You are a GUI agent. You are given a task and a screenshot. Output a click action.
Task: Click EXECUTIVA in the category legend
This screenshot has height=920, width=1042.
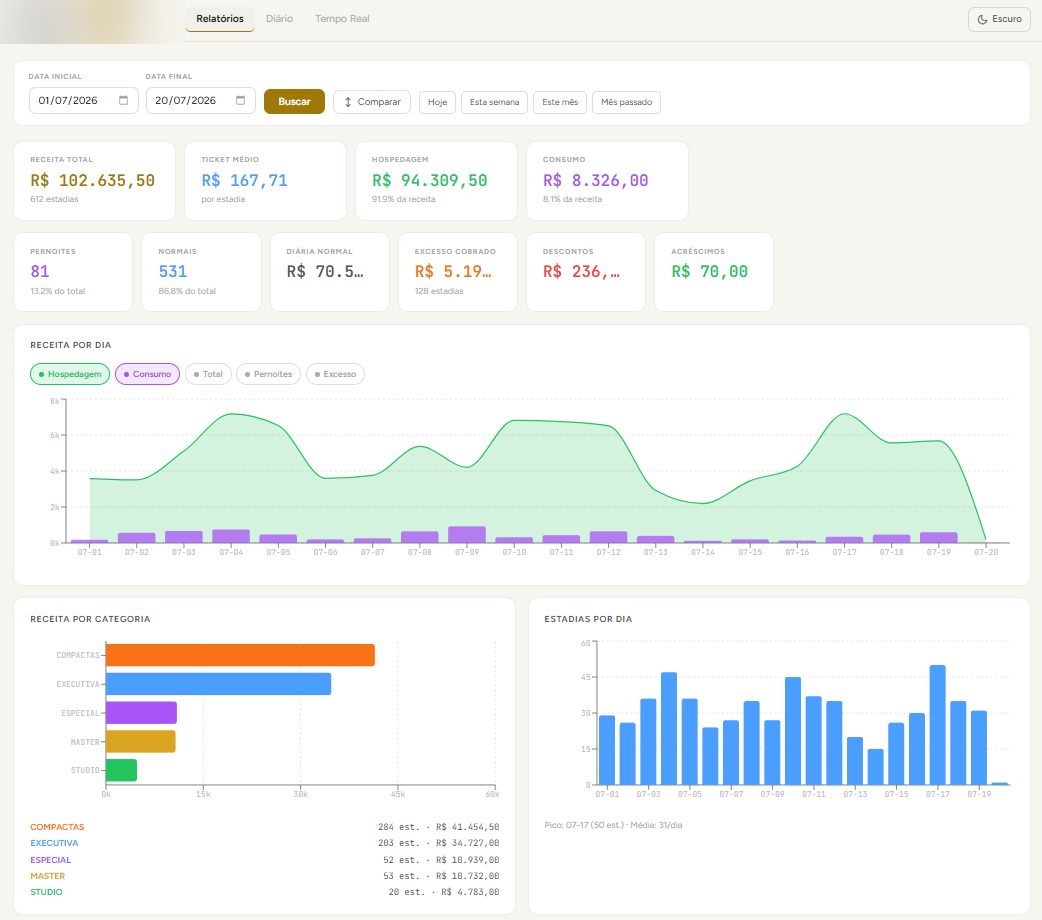(54, 843)
